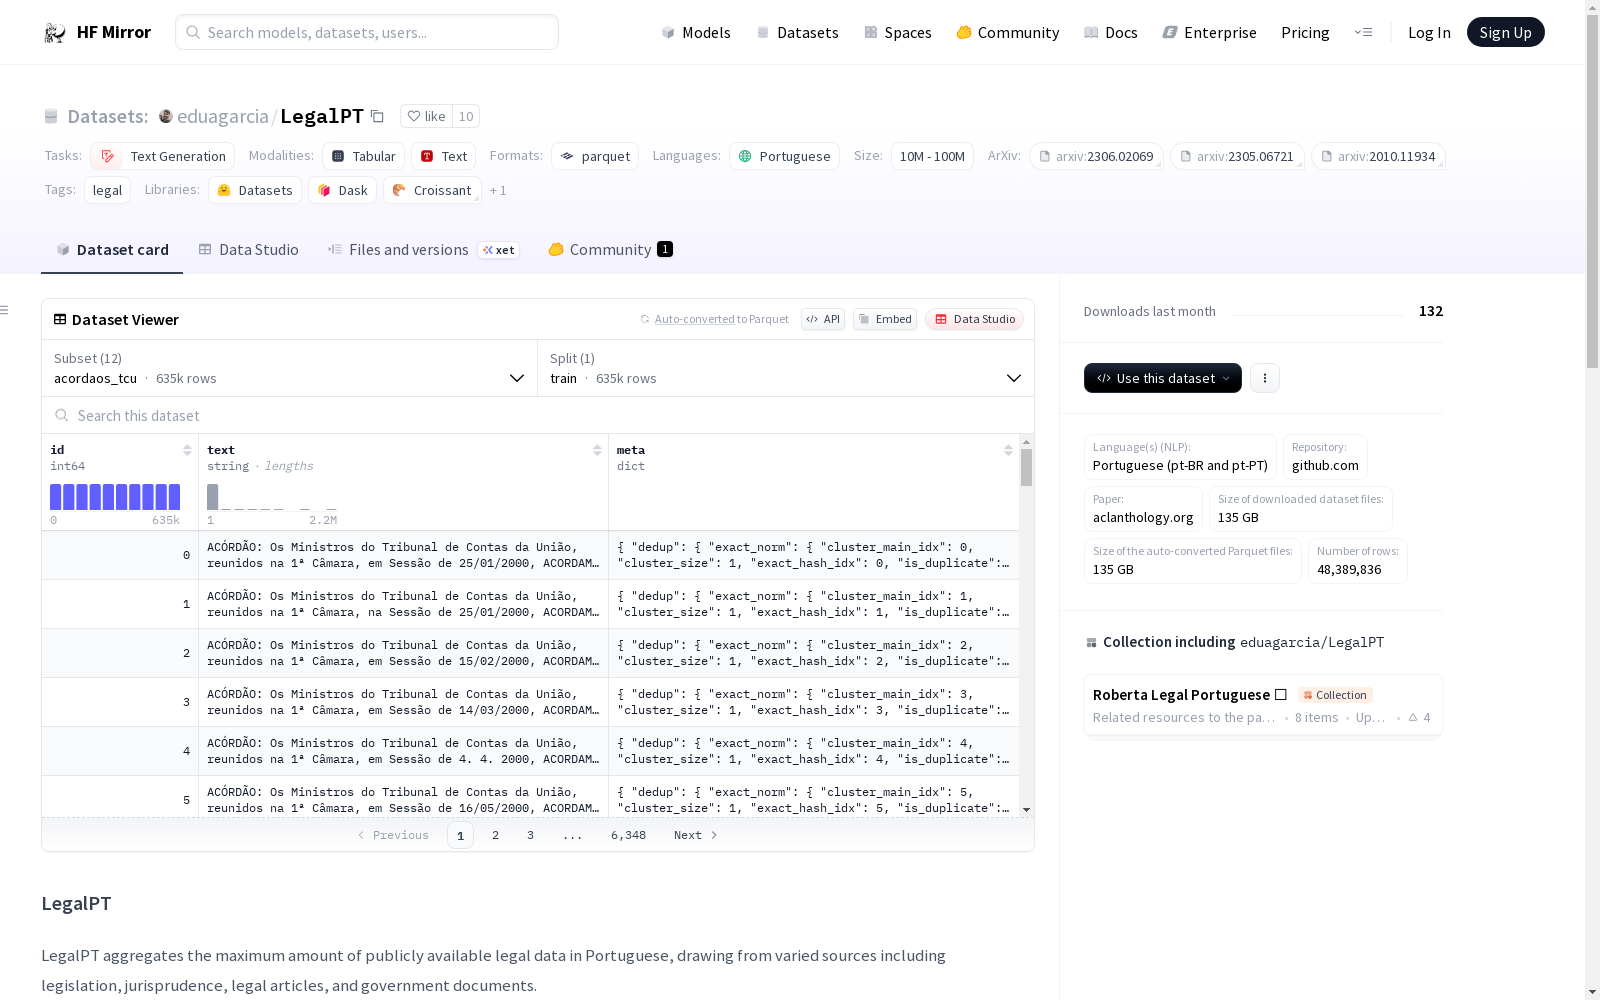
Task: Click the Embed button
Action: coord(885,319)
